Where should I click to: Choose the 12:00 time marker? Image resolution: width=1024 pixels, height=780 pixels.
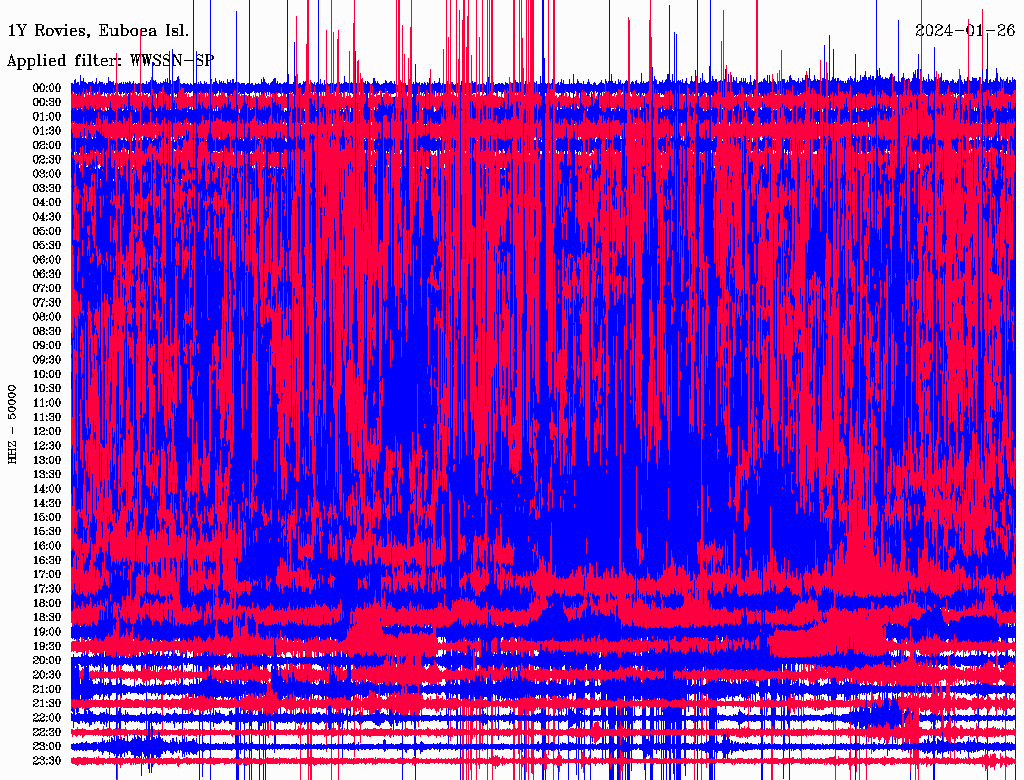click(47, 431)
